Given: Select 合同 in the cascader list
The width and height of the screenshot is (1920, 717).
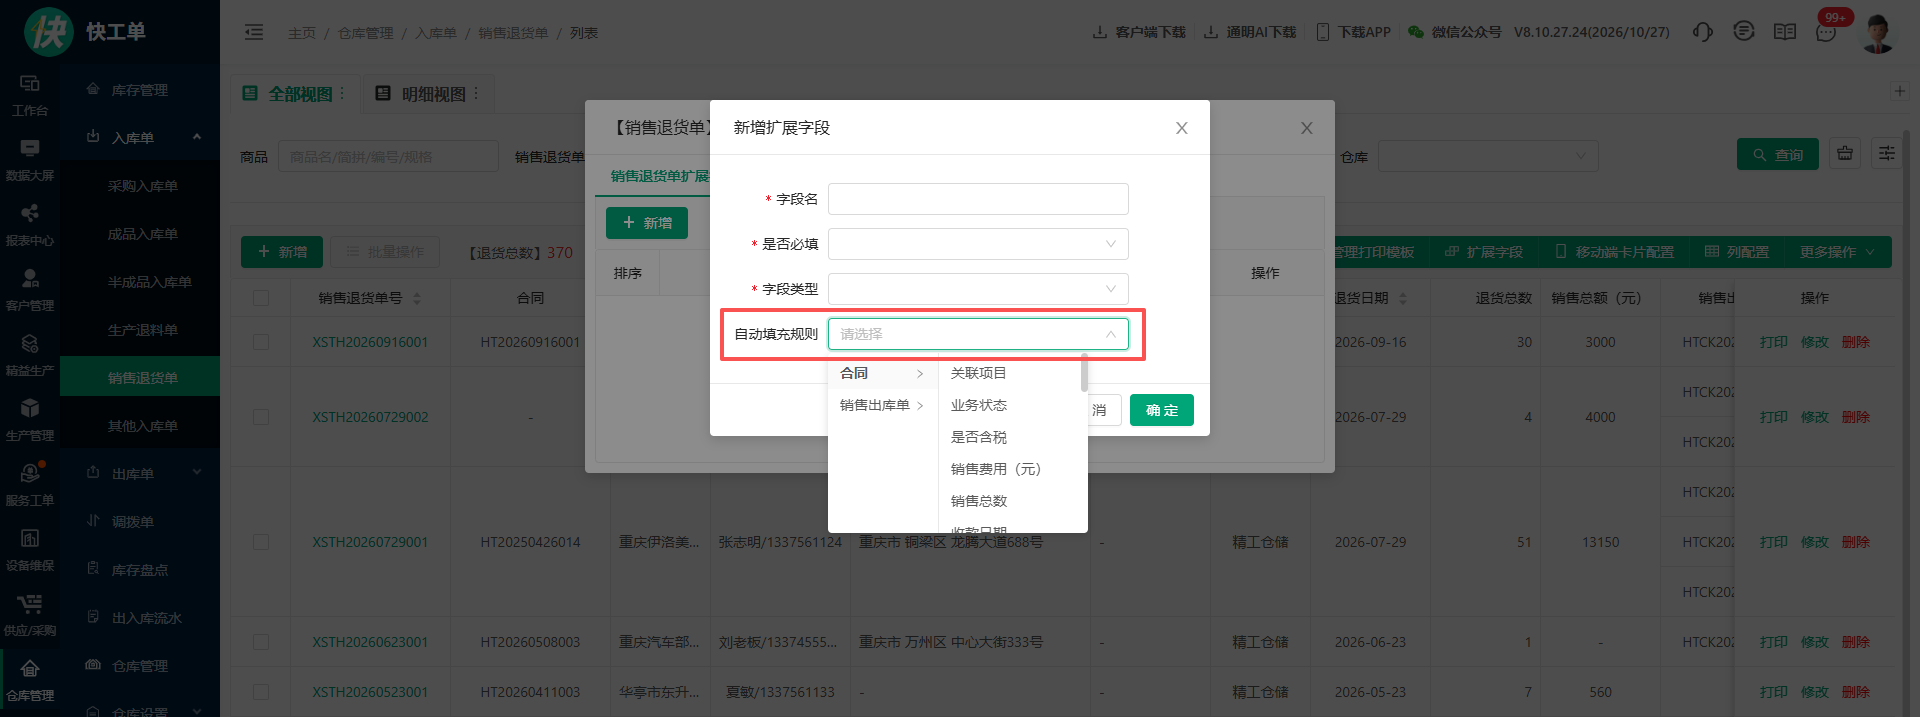Looking at the screenshot, I should coord(883,373).
